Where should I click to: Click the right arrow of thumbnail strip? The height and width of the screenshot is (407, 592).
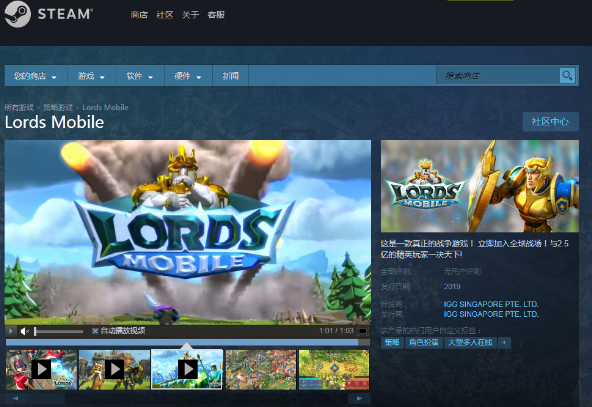point(359,398)
